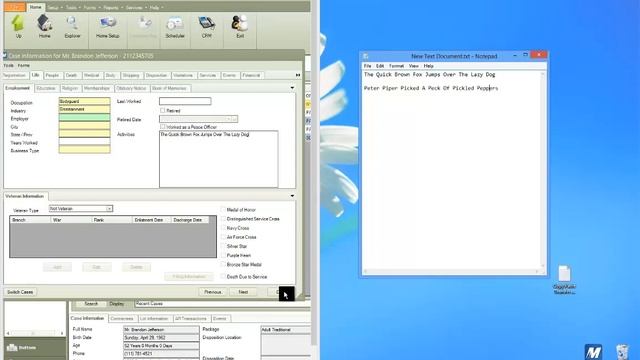Viewport: 640px width, 360px height.
Task: Select the Religion sub-tab
Action: coord(70,88)
